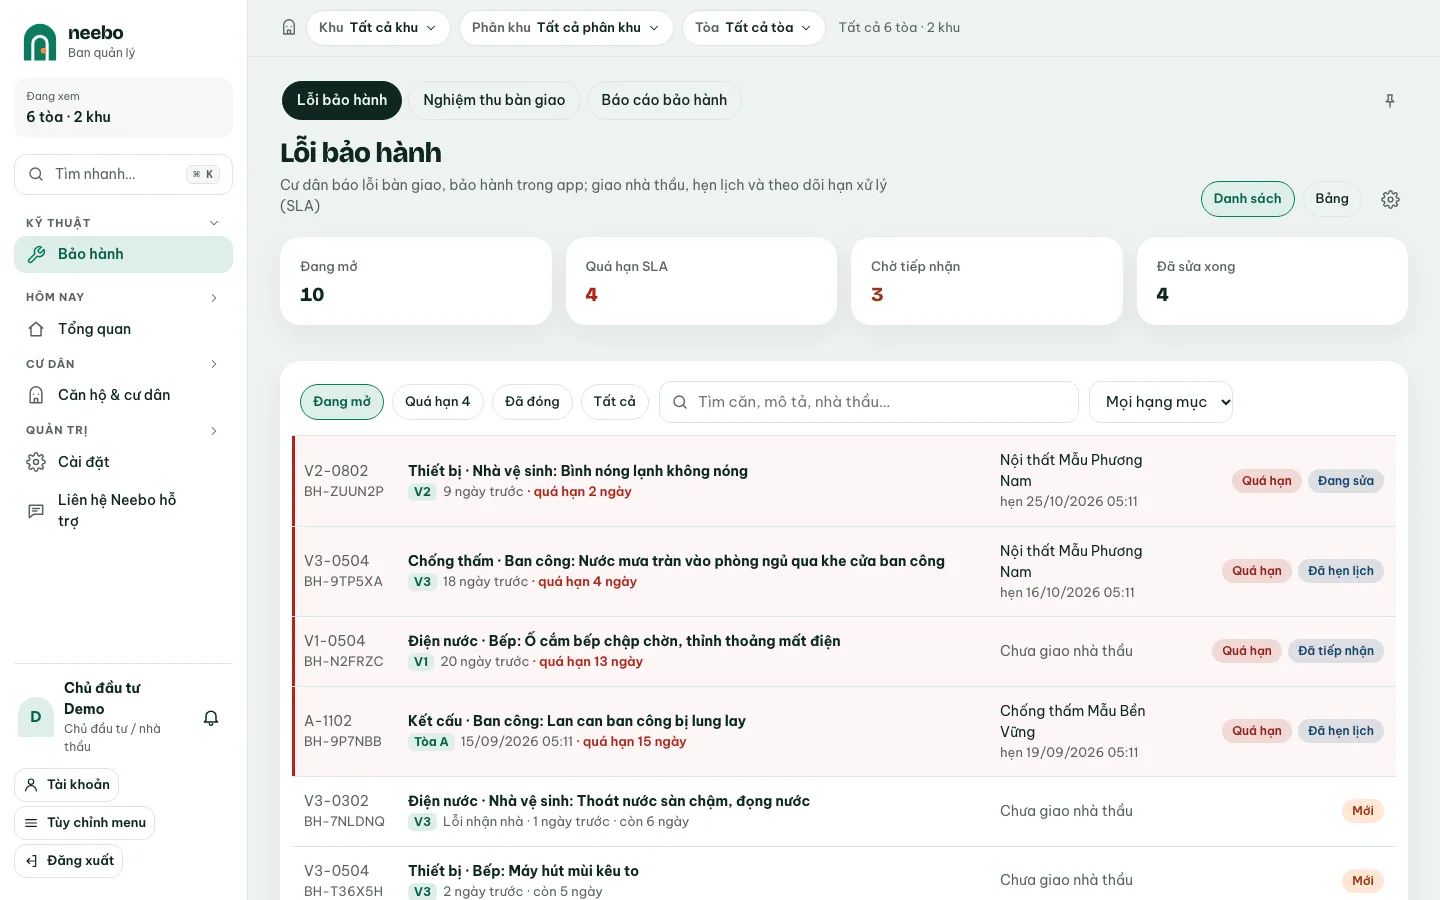Open the Mọi hạng mục dropdown
Viewport: 1440px width, 900px height.
tap(1161, 402)
